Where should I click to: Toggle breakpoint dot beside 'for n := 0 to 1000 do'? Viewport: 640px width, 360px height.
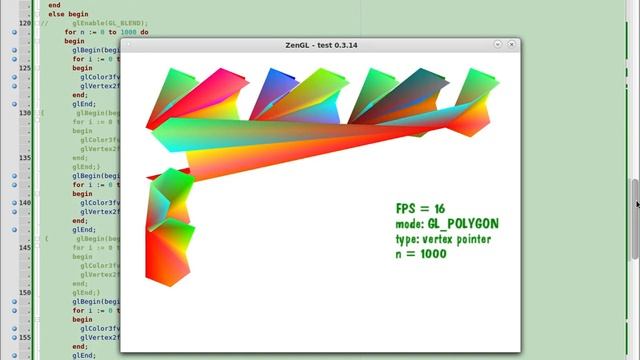click(15, 32)
